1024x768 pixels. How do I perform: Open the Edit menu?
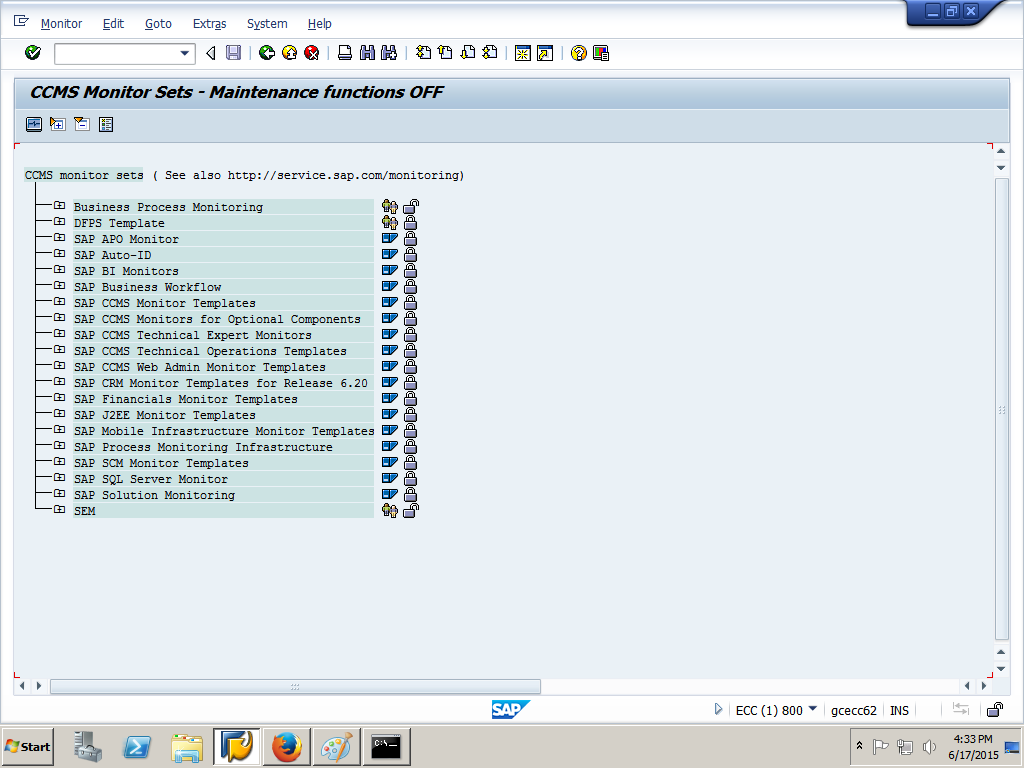click(x=113, y=24)
